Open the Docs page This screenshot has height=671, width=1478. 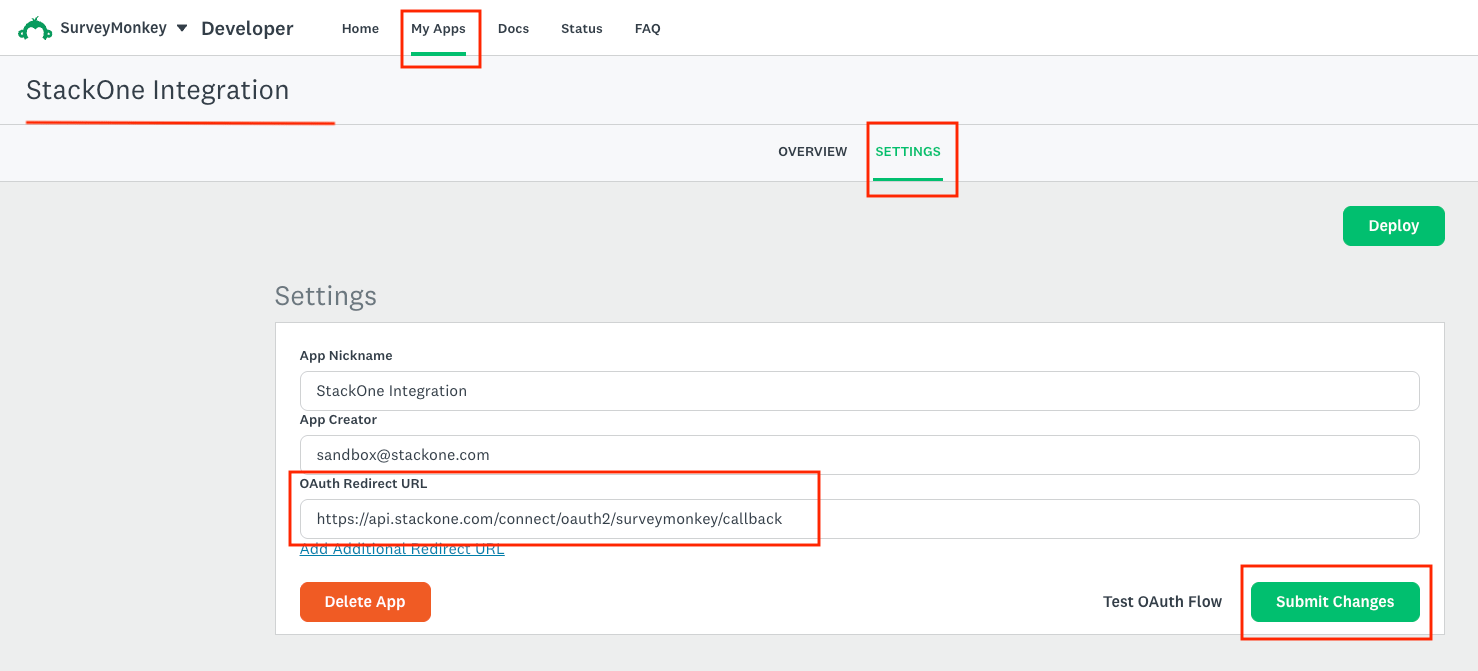513,29
